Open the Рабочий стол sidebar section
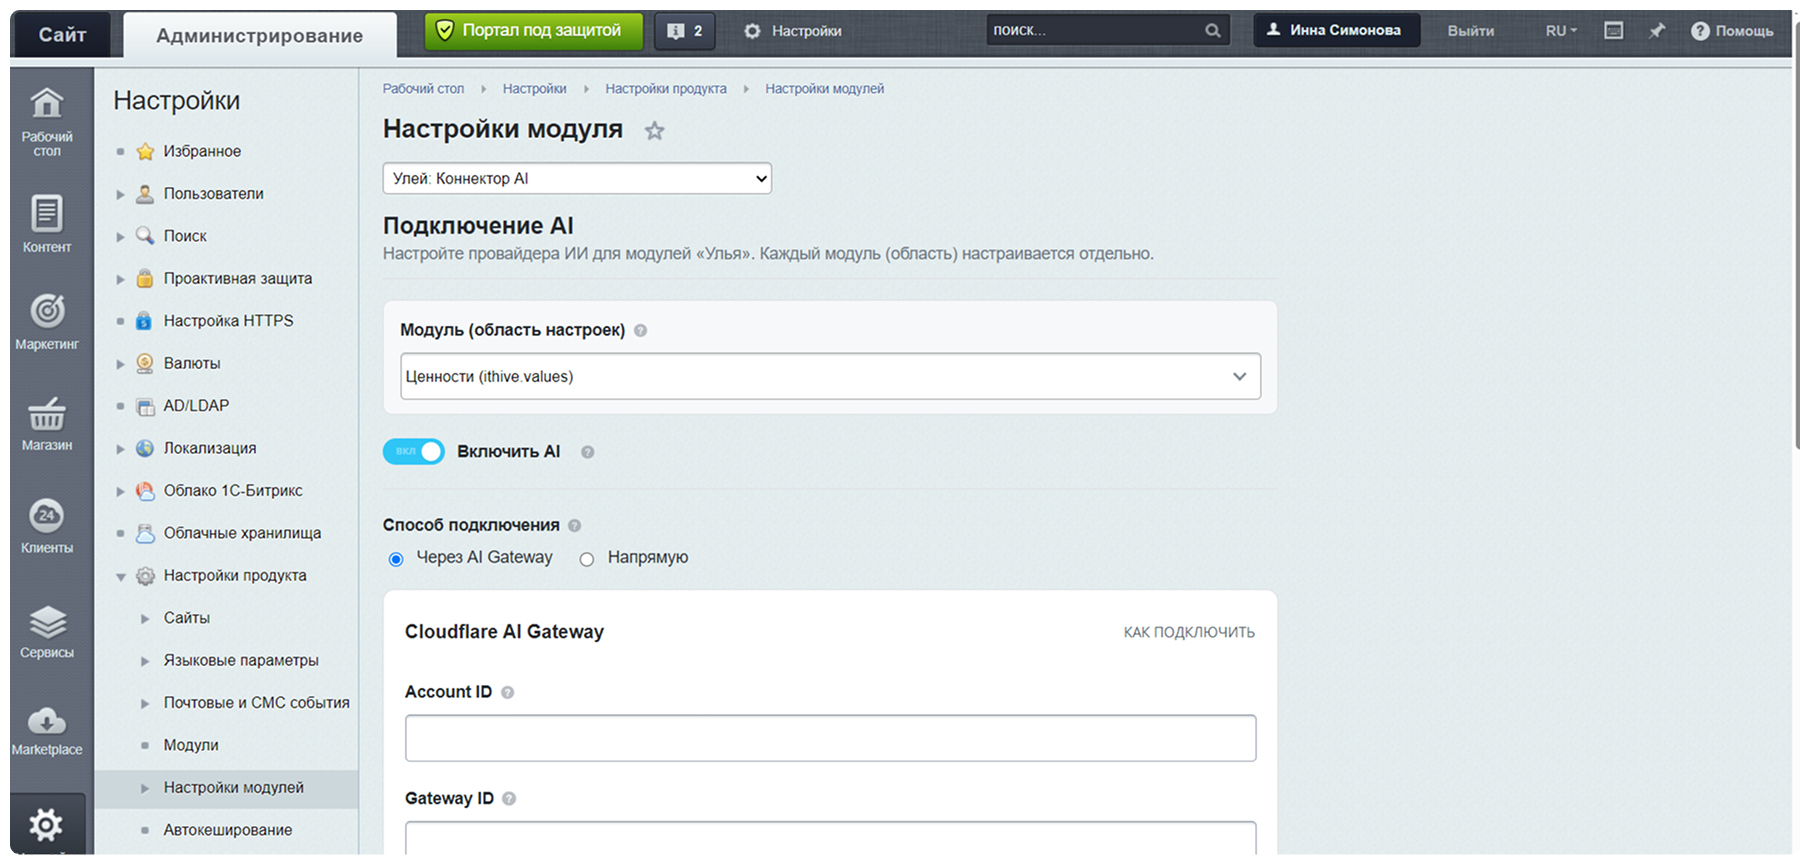Viewport: 1810px width, 865px height. [x=47, y=121]
